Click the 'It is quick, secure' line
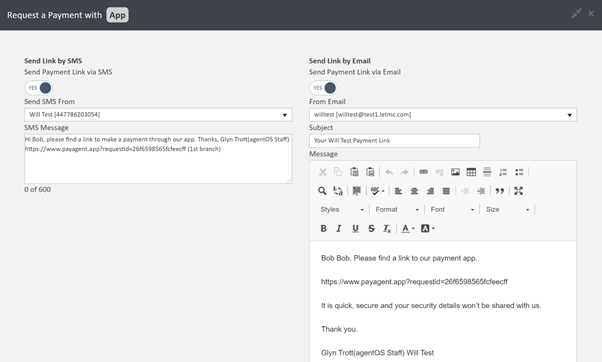Screen dimensions: 602x362 (x=431, y=306)
